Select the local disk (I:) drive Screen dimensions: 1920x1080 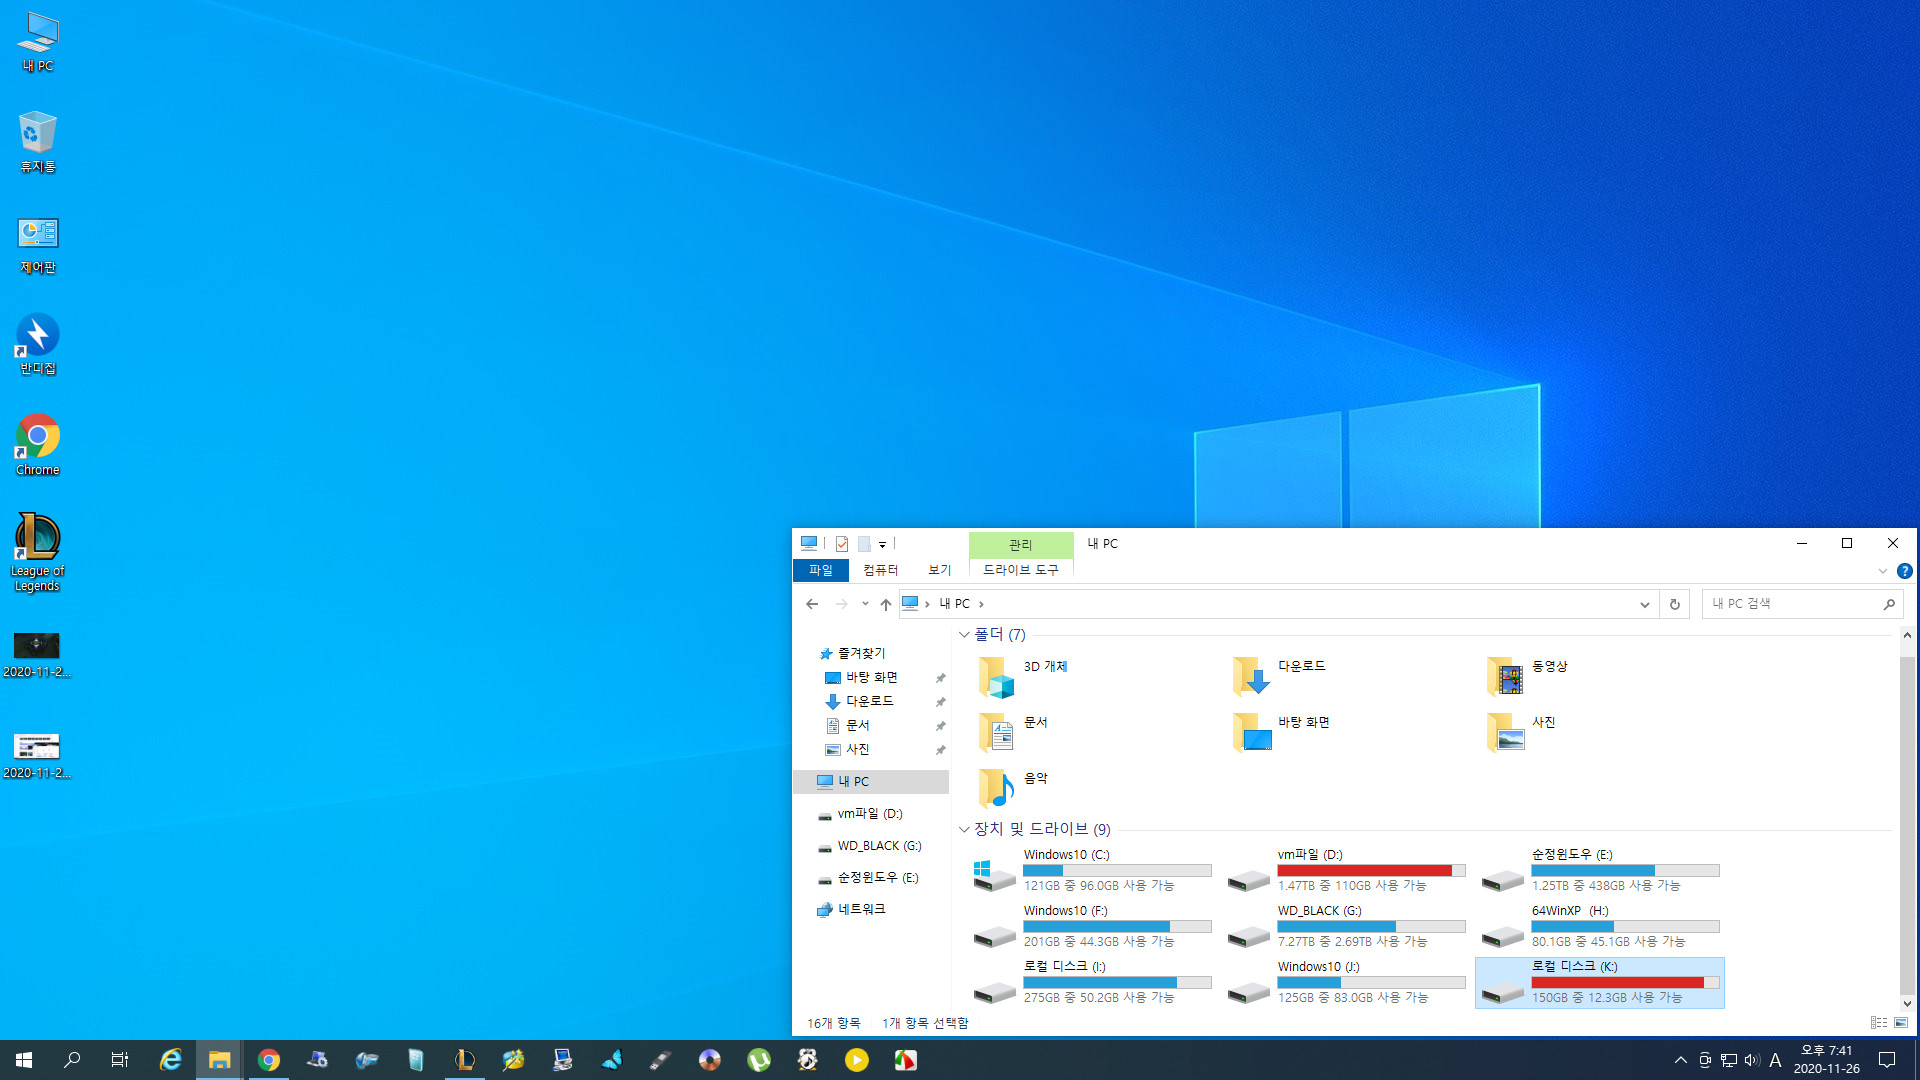click(1092, 982)
